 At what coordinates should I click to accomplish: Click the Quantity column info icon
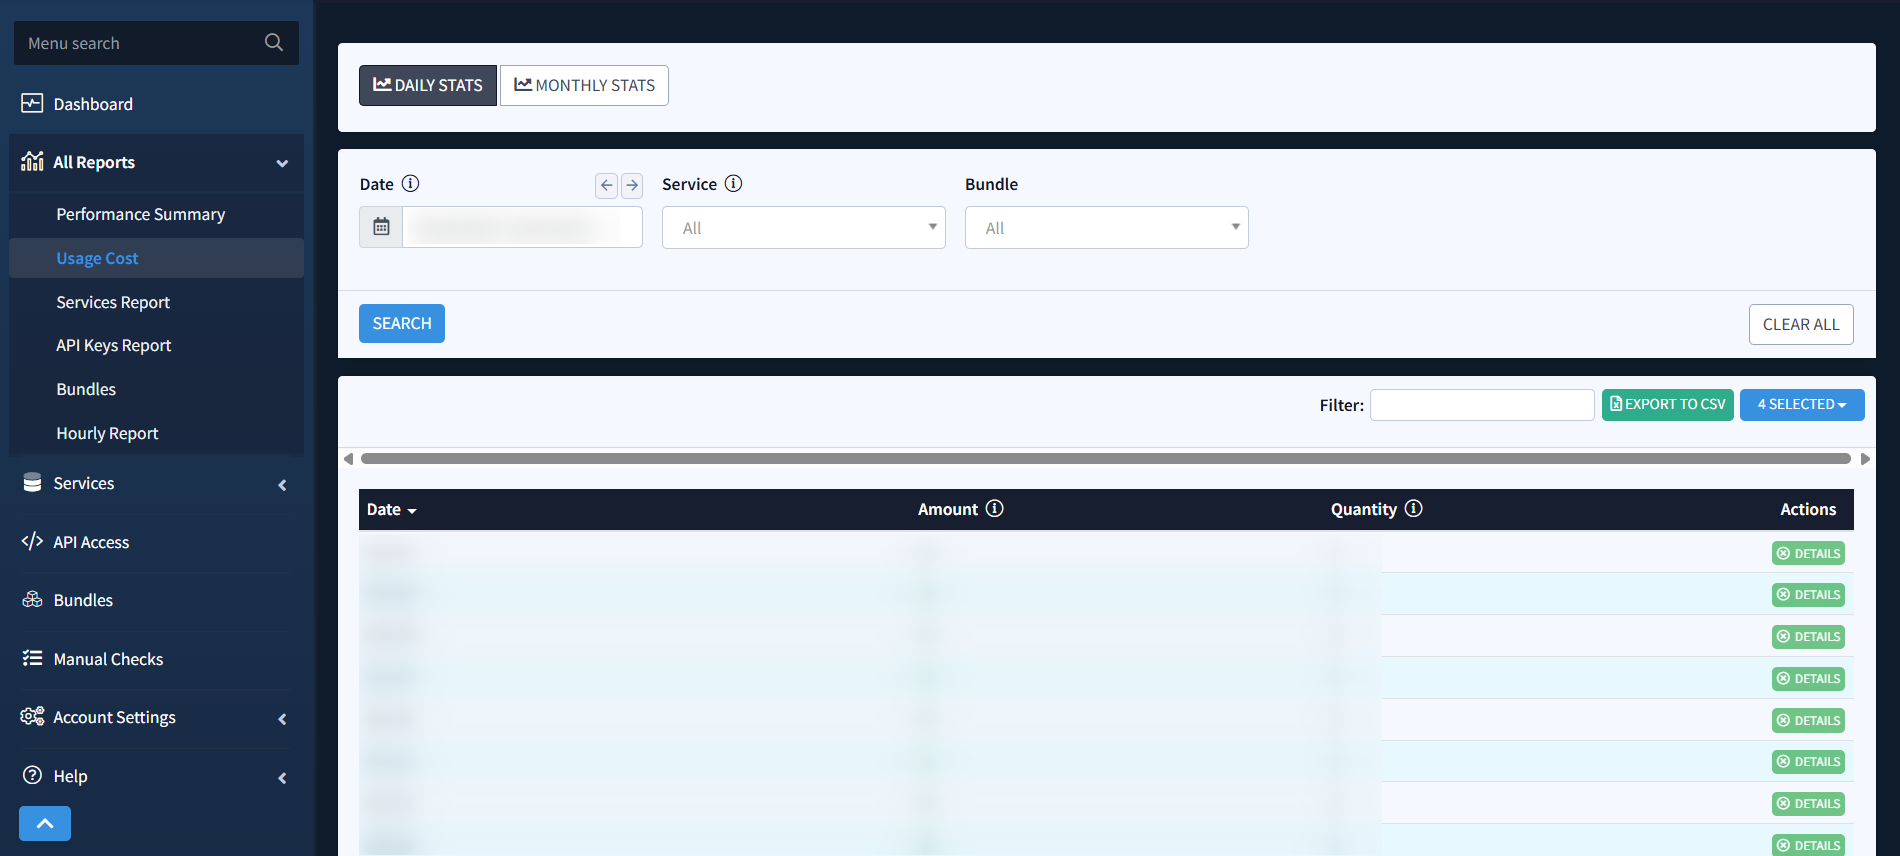pyautogui.click(x=1413, y=509)
